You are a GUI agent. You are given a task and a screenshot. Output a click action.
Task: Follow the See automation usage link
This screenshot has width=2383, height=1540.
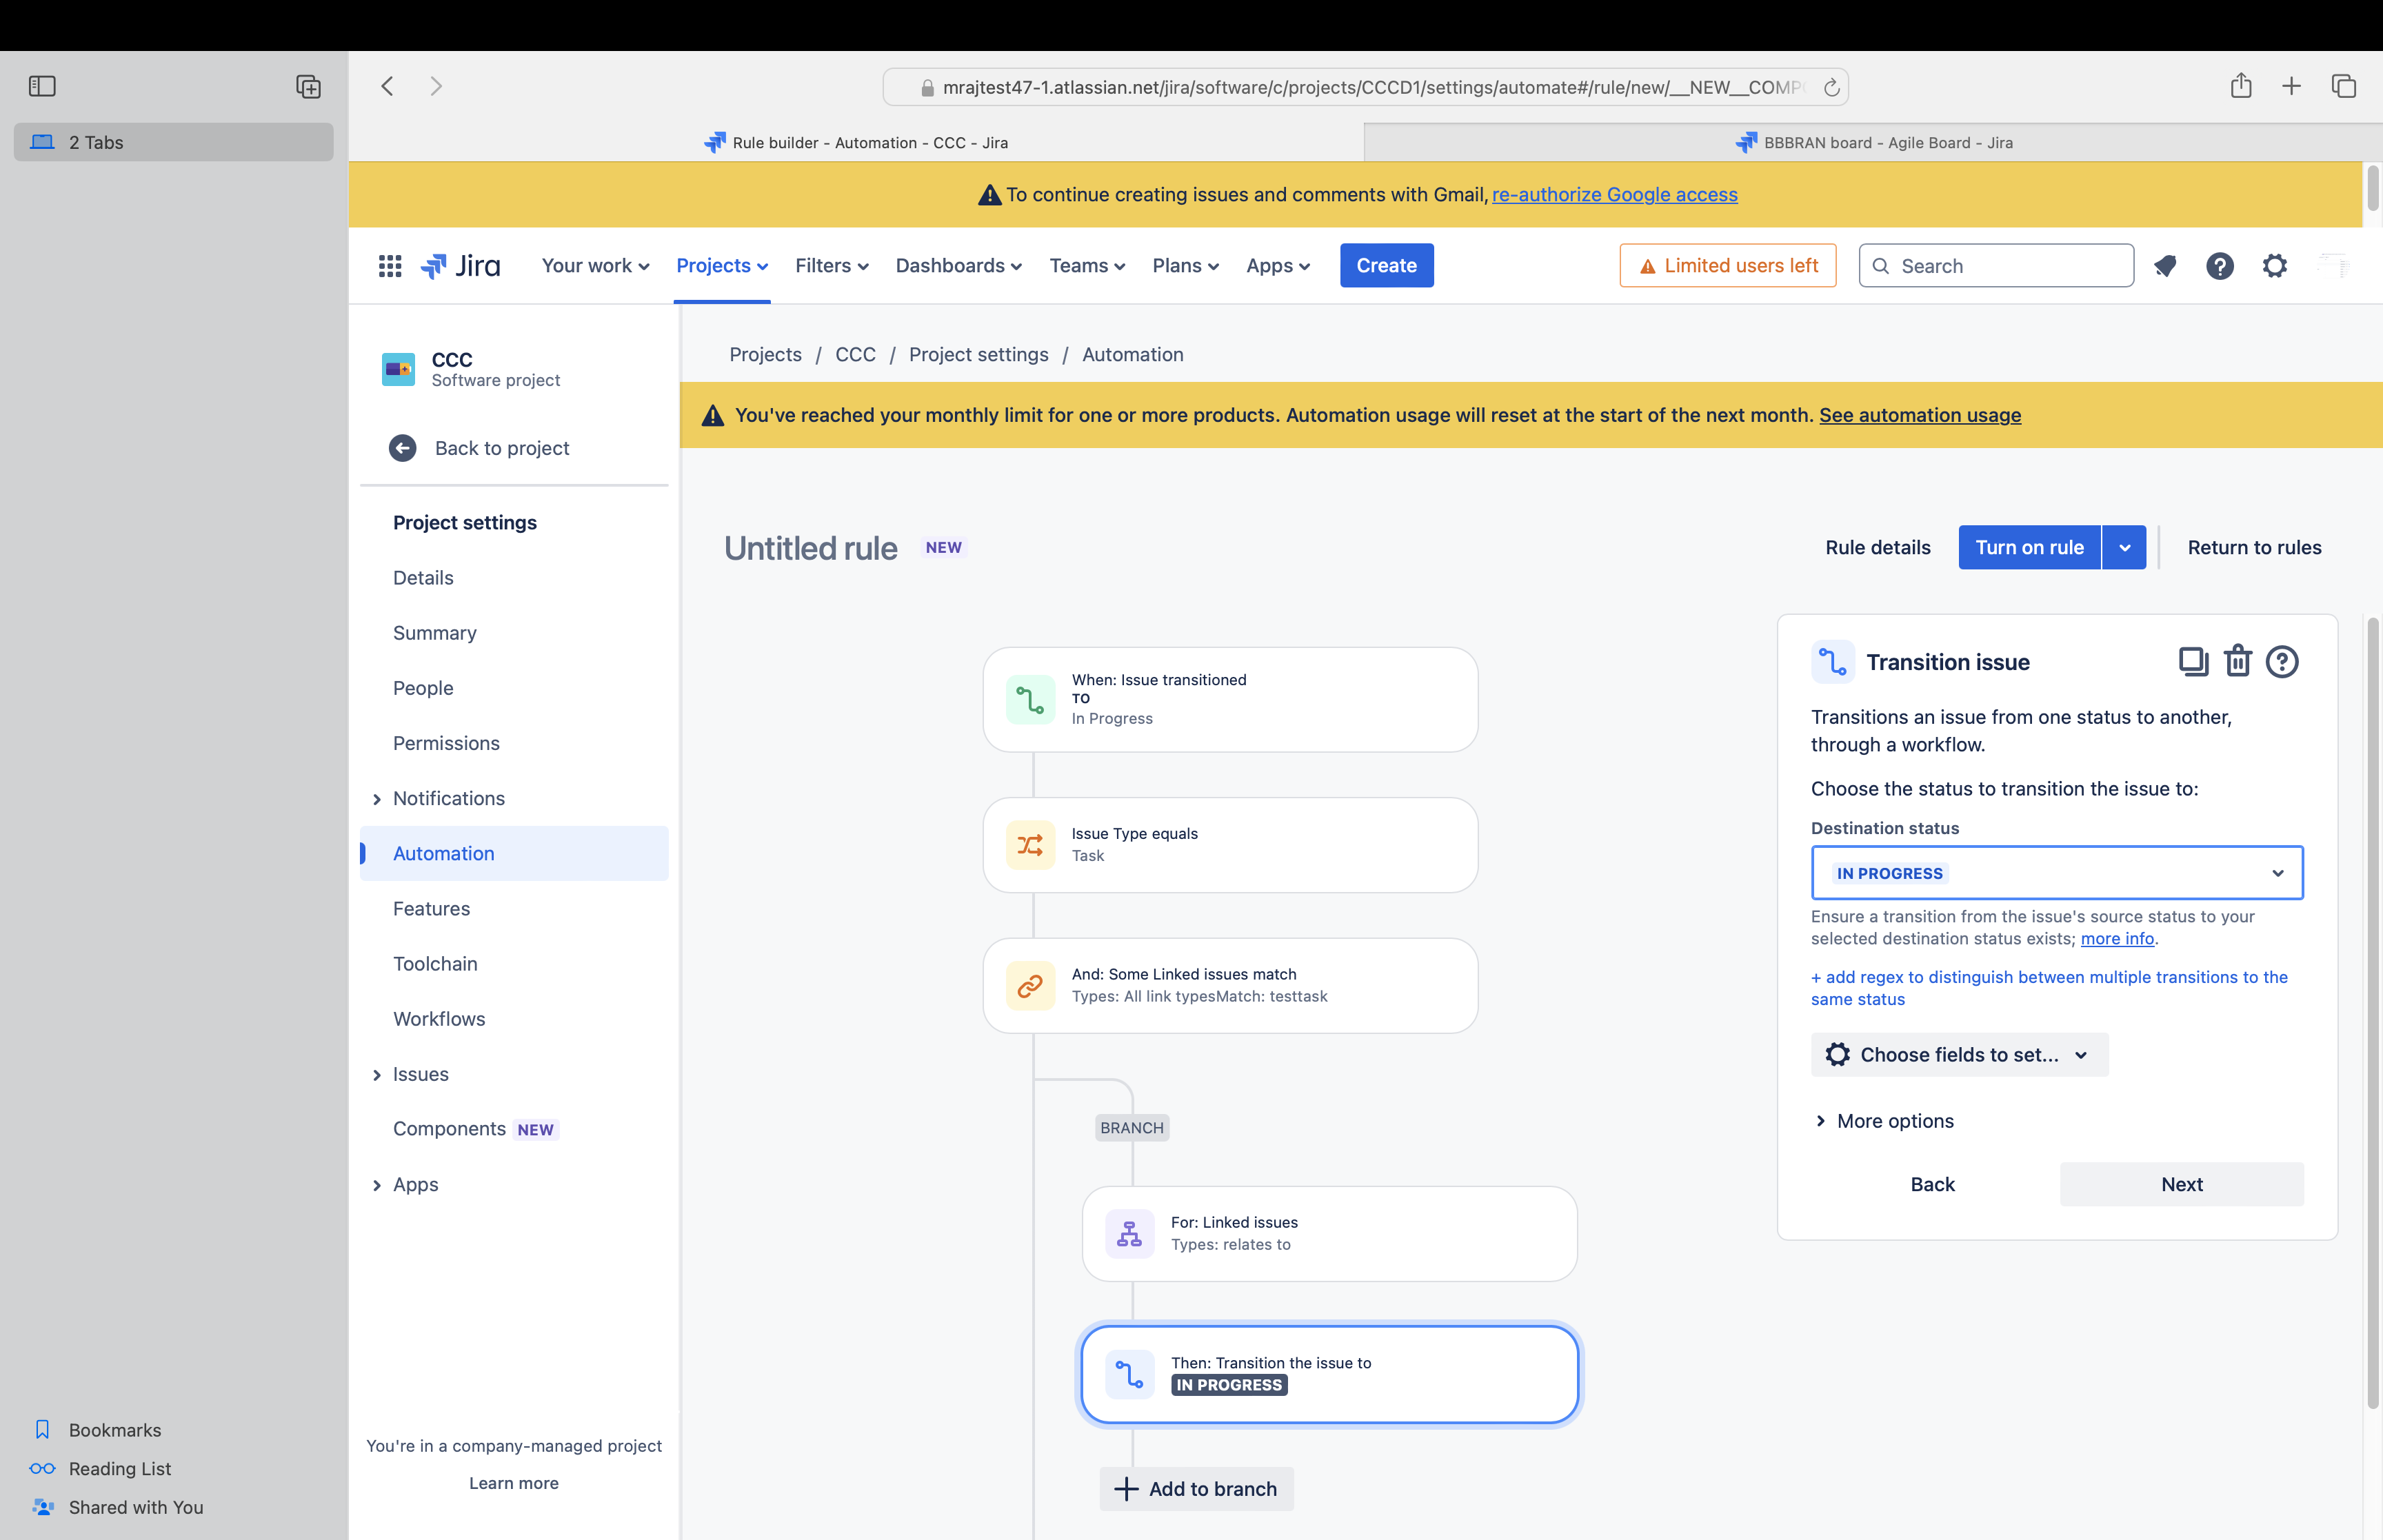click(1919, 415)
